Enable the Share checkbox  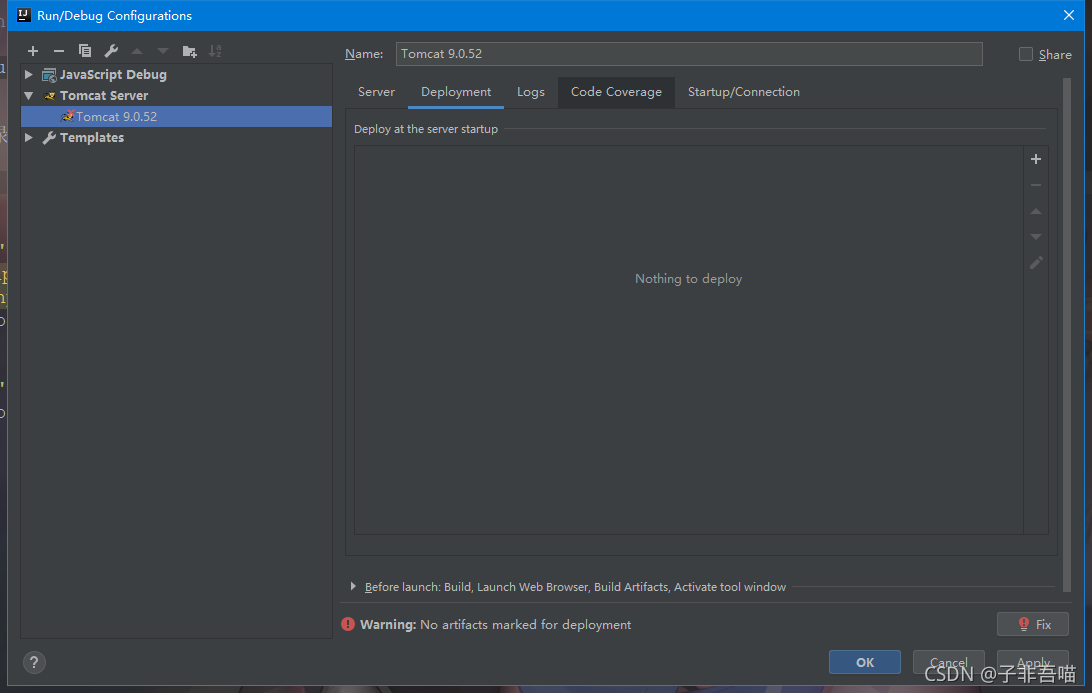pyautogui.click(x=1025, y=54)
